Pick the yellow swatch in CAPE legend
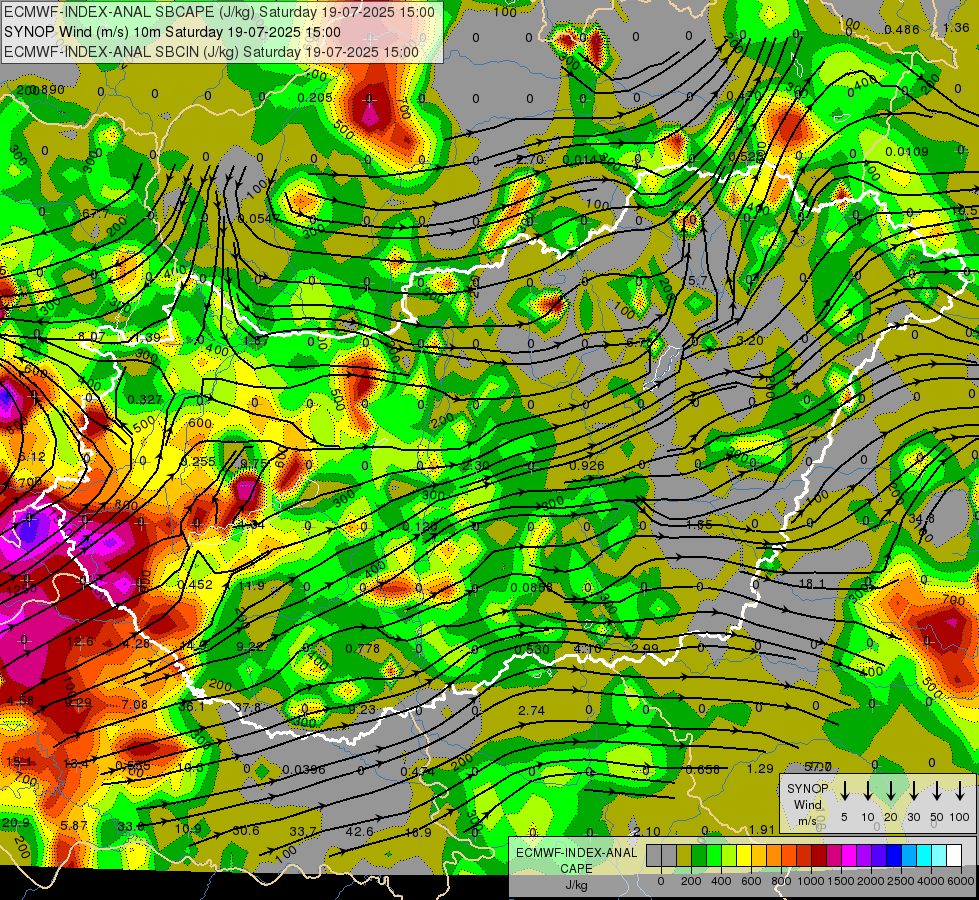Screen dimensions: 979x900 coord(744,856)
